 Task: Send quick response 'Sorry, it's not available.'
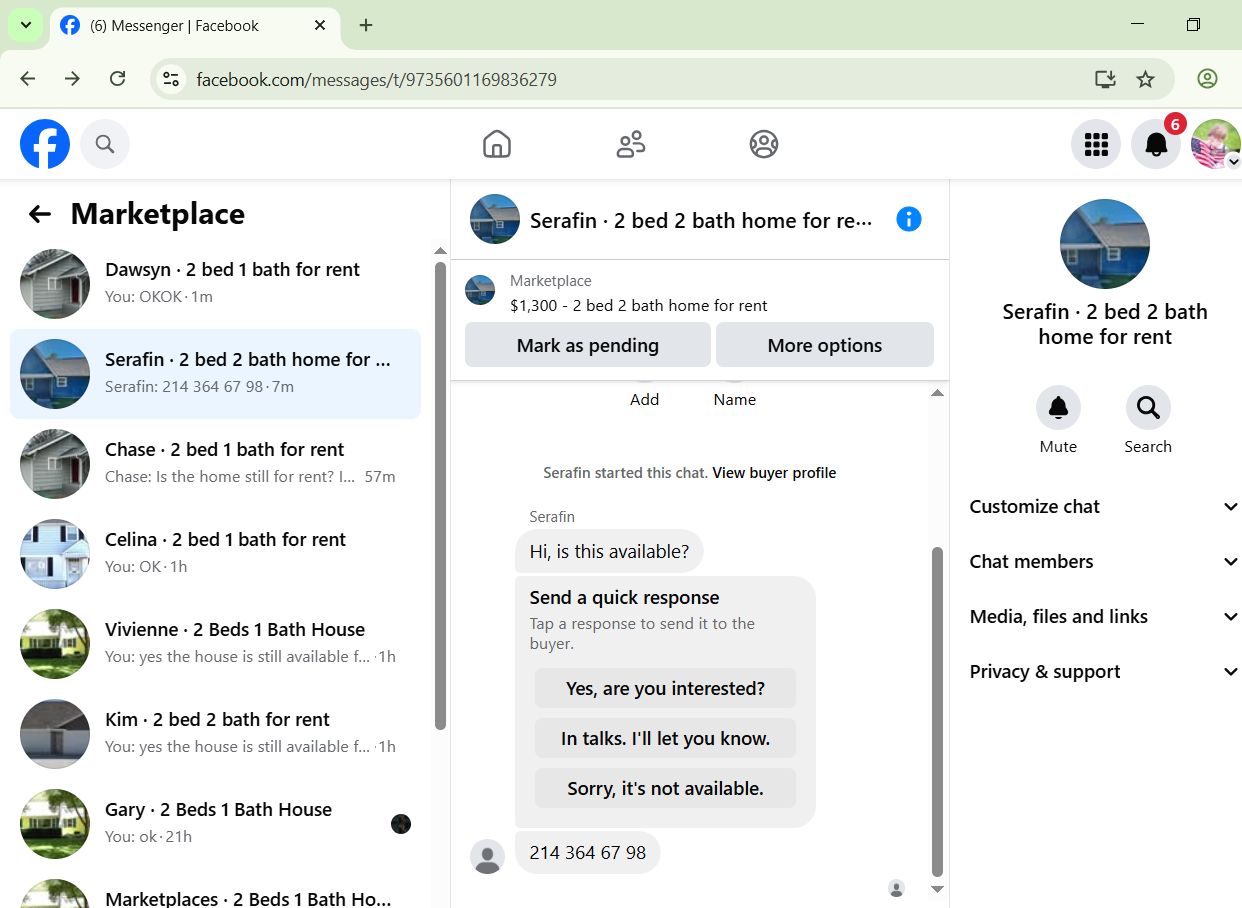pos(665,788)
